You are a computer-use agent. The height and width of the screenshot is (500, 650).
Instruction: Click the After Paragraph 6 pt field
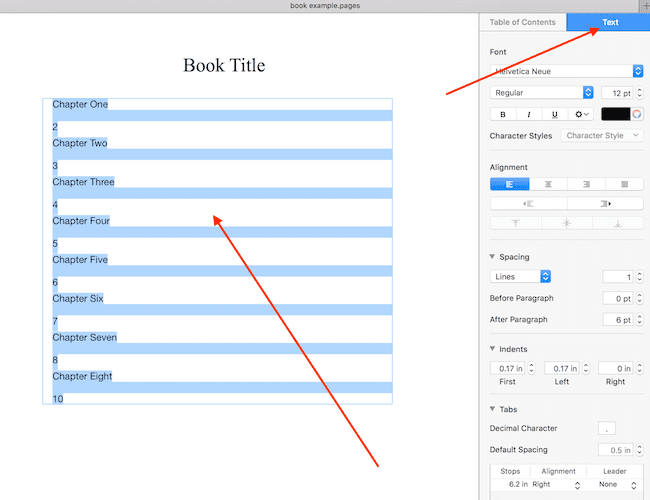[618, 320]
